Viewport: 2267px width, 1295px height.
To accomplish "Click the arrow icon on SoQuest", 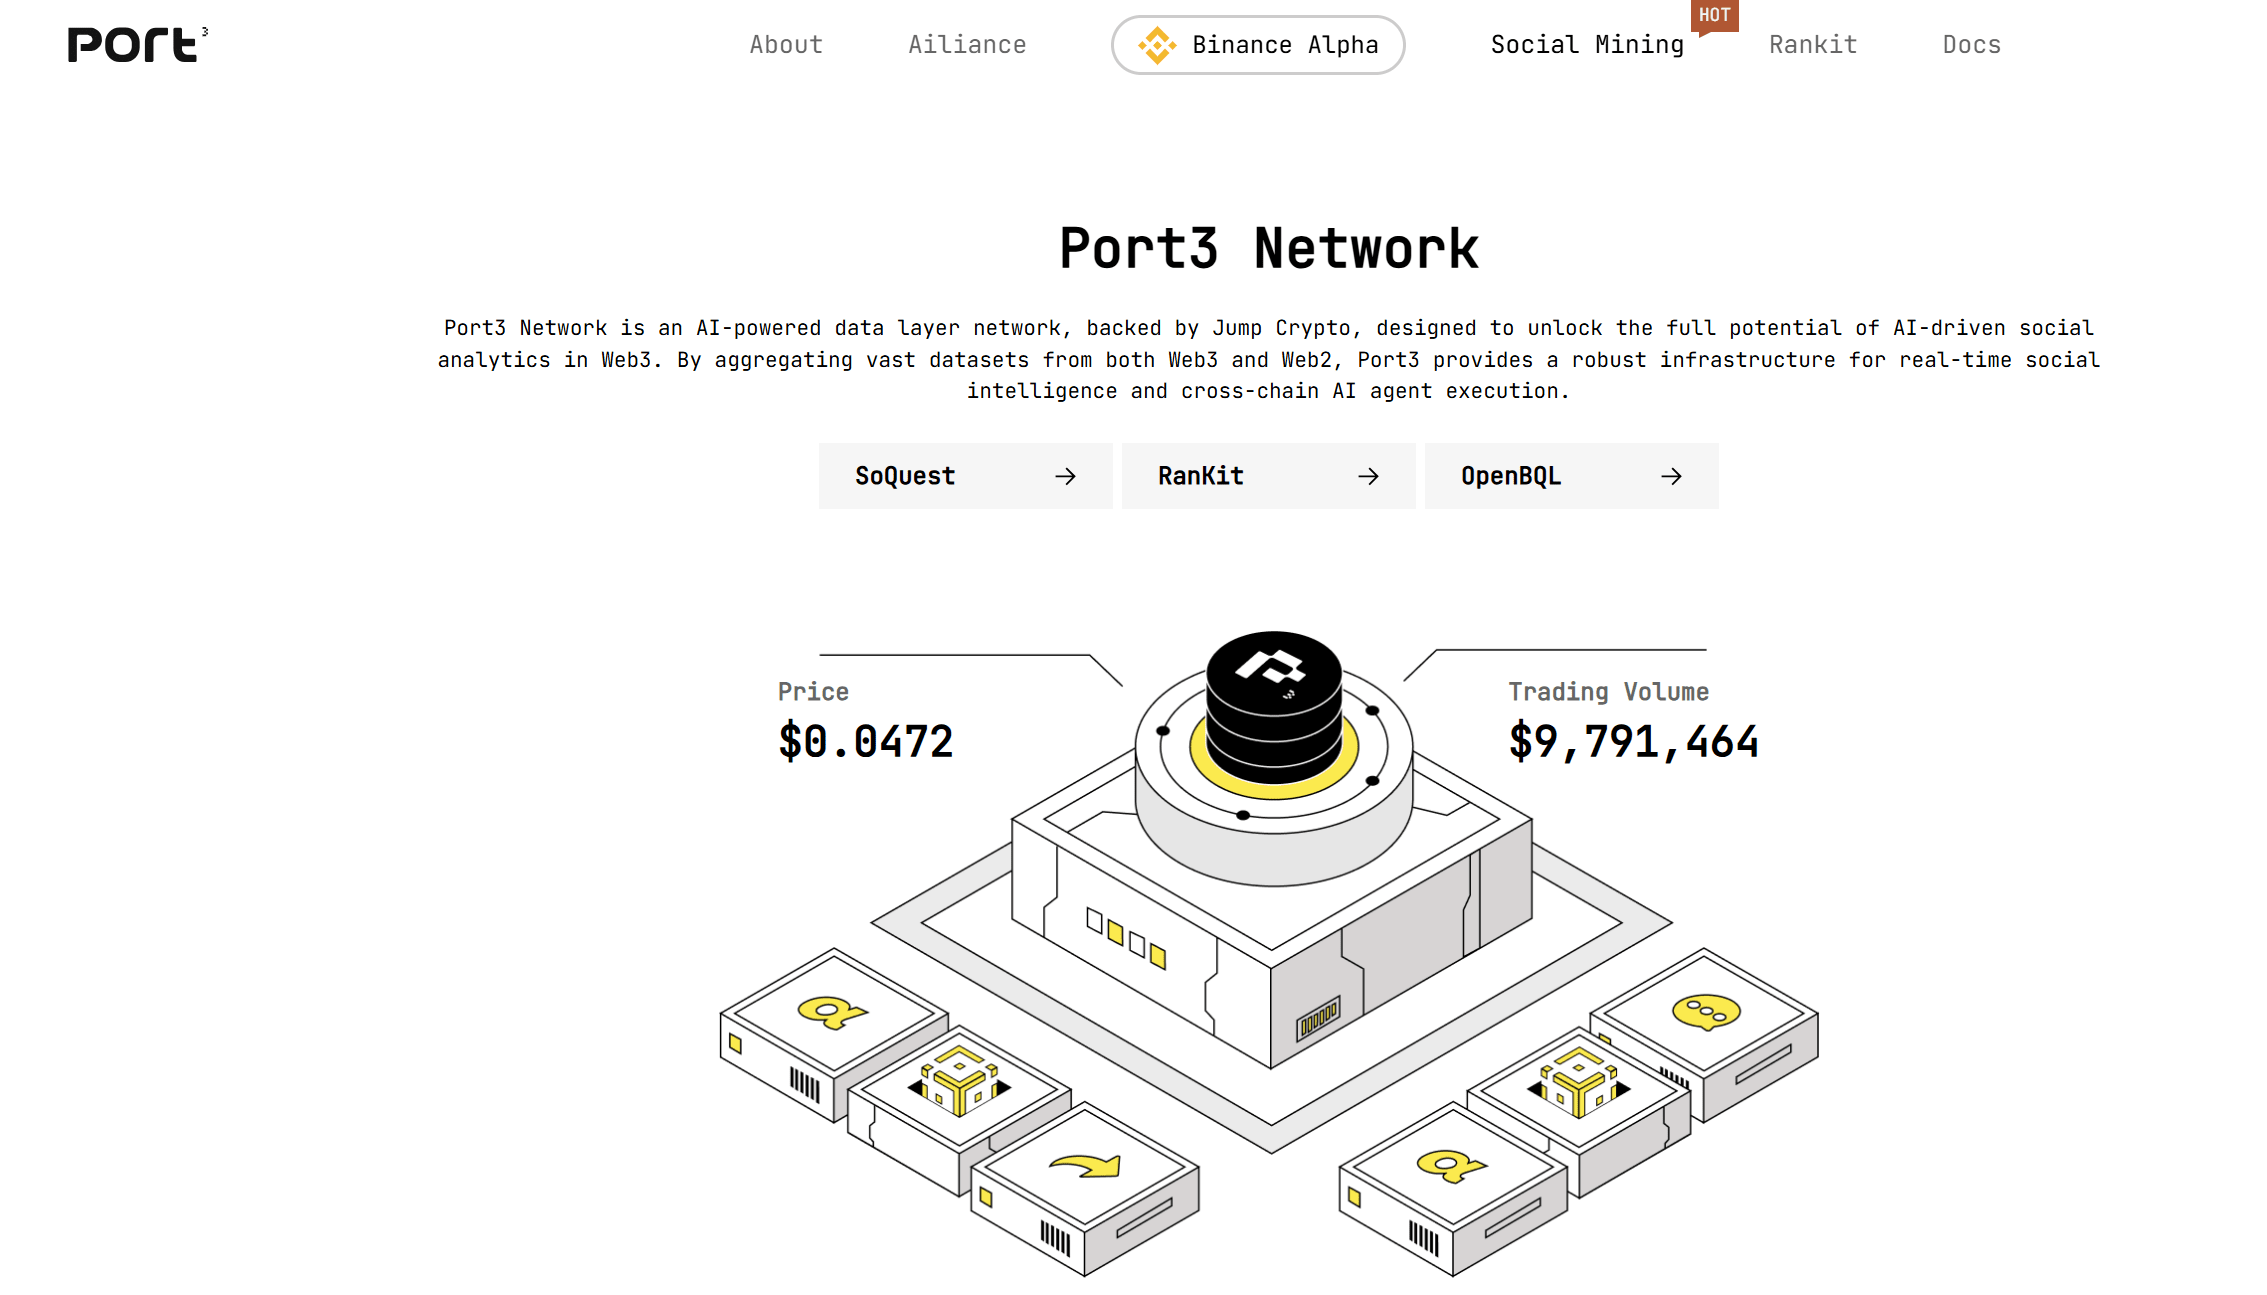I will tap(1065, 477).
